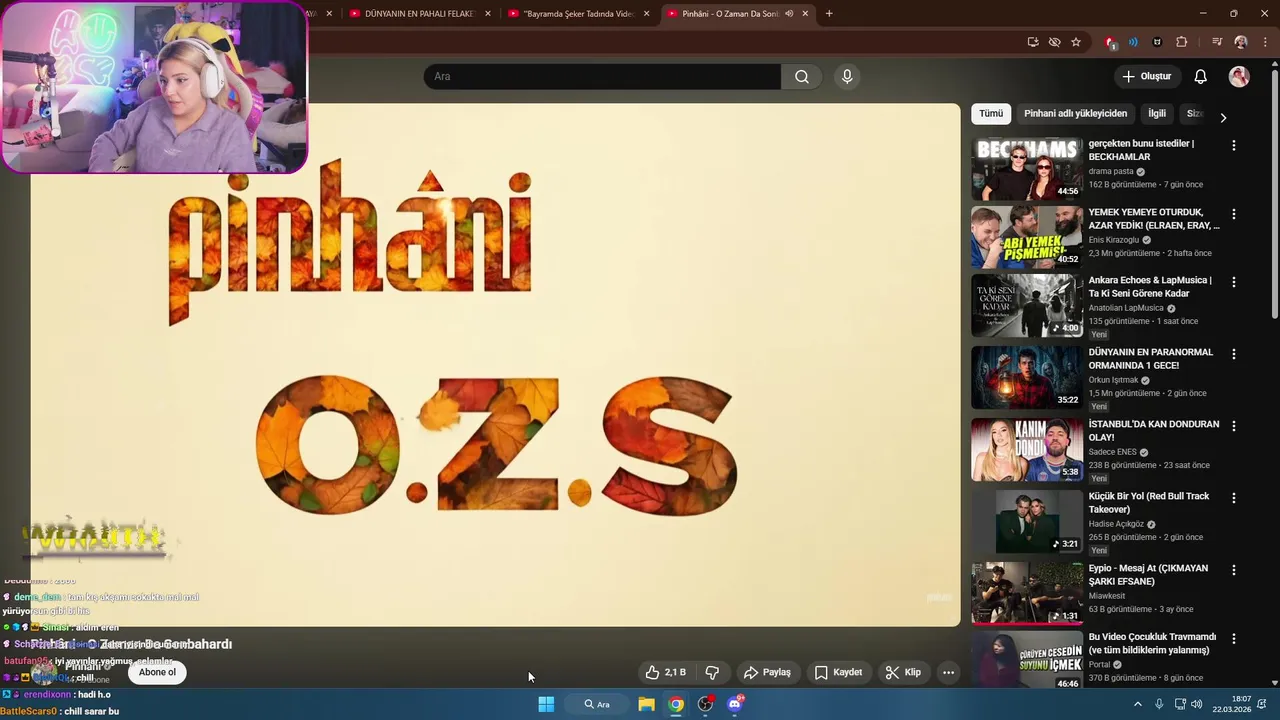
Task: Dislike the video with thumbs-down icon
Action: [x=713, y=672]
